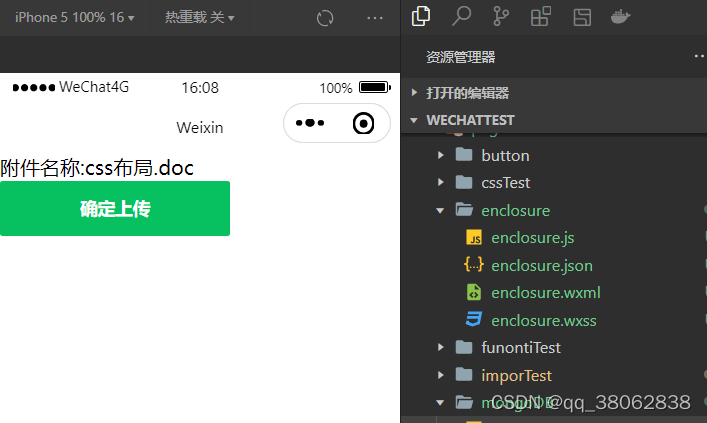The height and width of the screenshot is (423, 707).
Task: Open the Docker whale icon
Action: coord(620,17)
